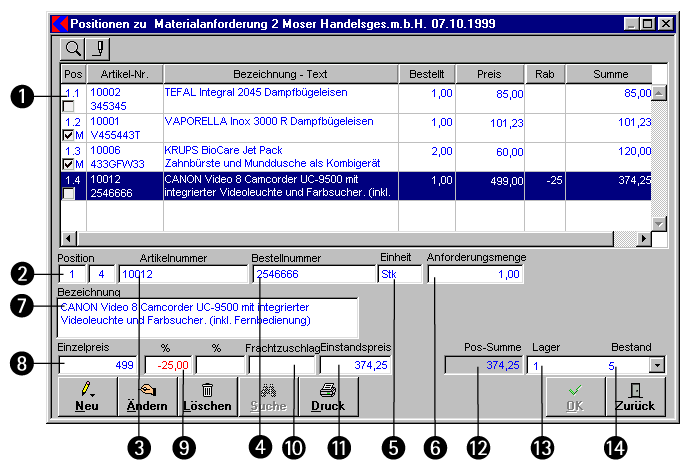
Task: Click the Neu button with pencil icon
Action: pyautogui.click(x=88, y=397)
